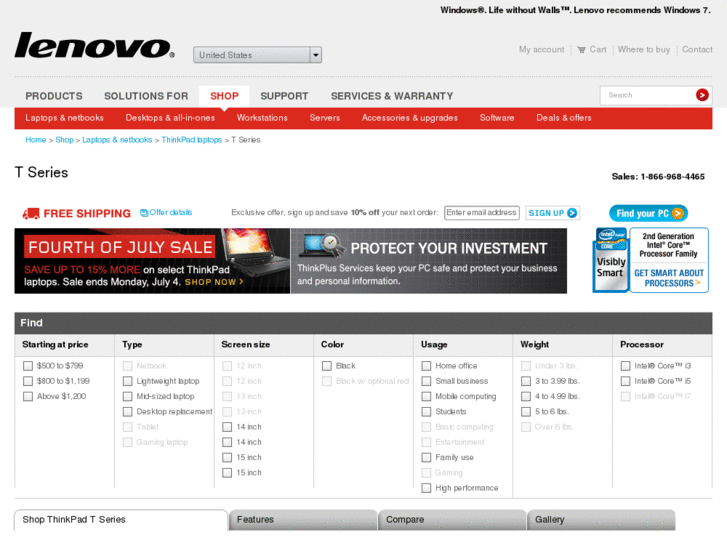Image resolution: width=727 pixels, height=545 pixels.
Task: Check the Students usage filter
Action: (x=426, y=412)
